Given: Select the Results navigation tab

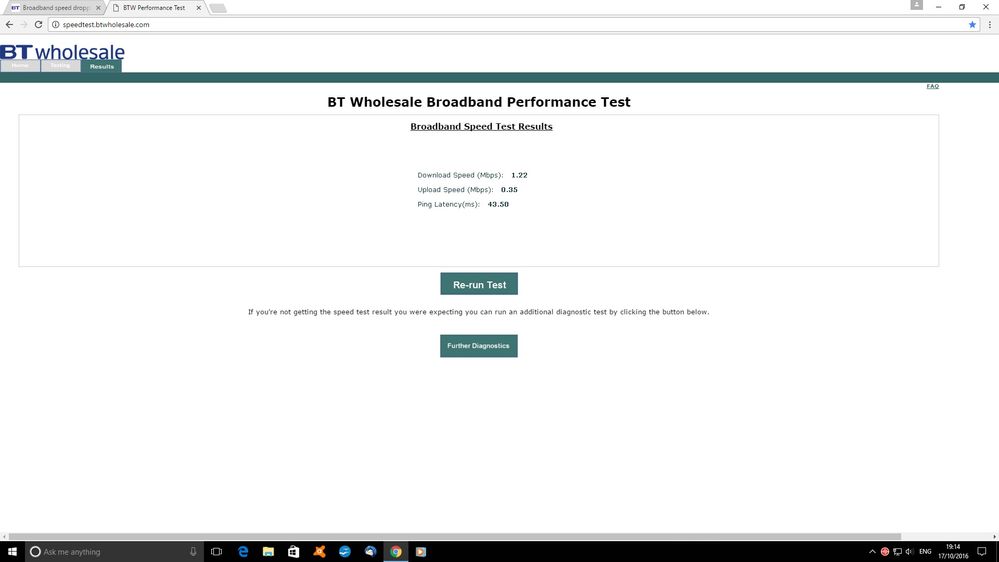Looking at the screenshot, I should pos(101,66).
